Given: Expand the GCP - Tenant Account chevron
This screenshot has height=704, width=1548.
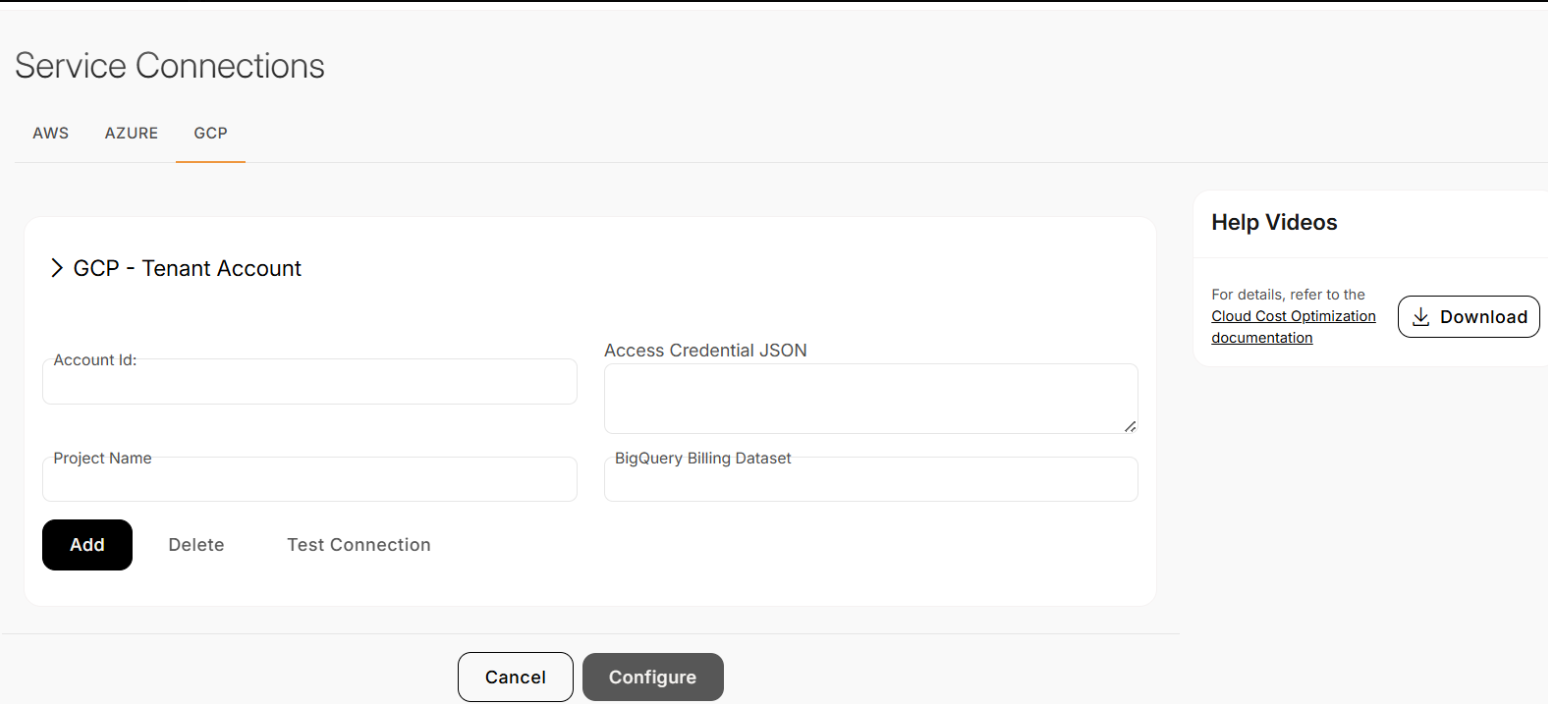Looking at the screenshot, I should click(x=57, y=268).
